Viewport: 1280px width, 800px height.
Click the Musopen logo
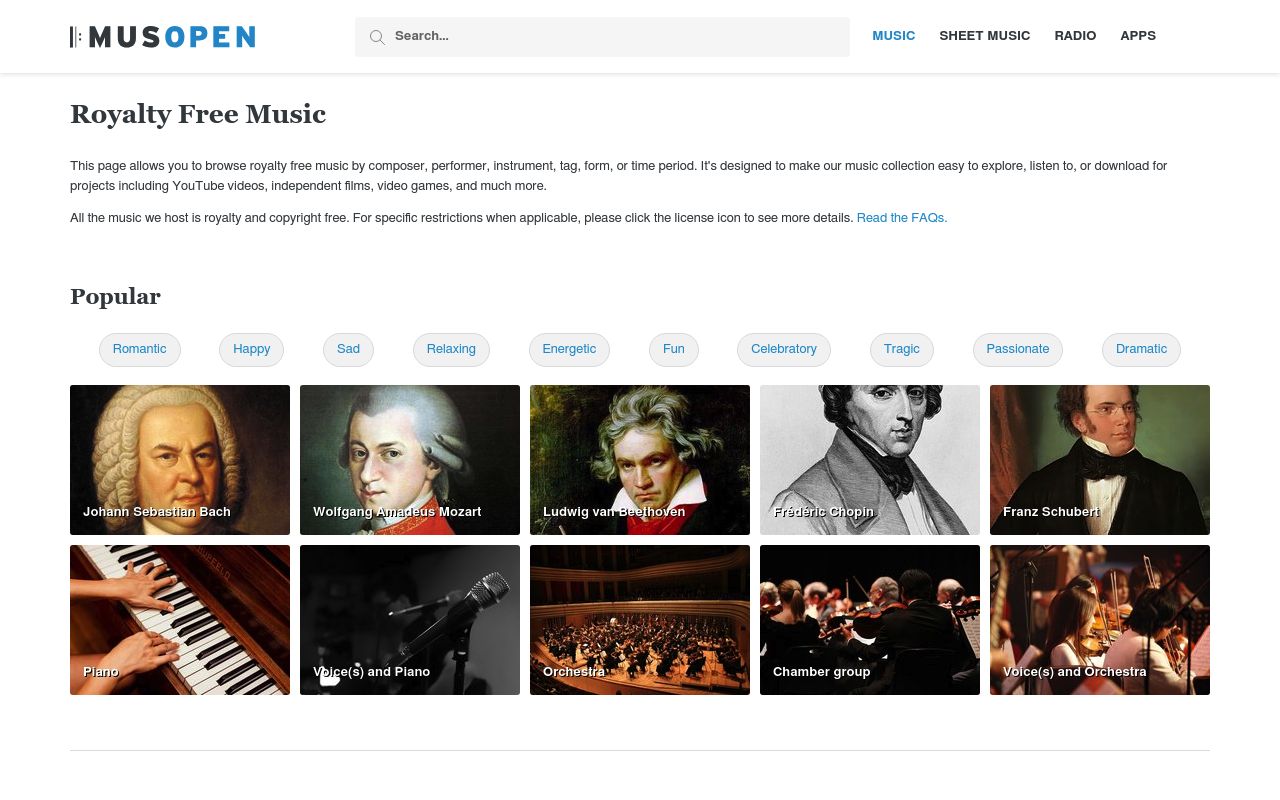coord(162,37)
